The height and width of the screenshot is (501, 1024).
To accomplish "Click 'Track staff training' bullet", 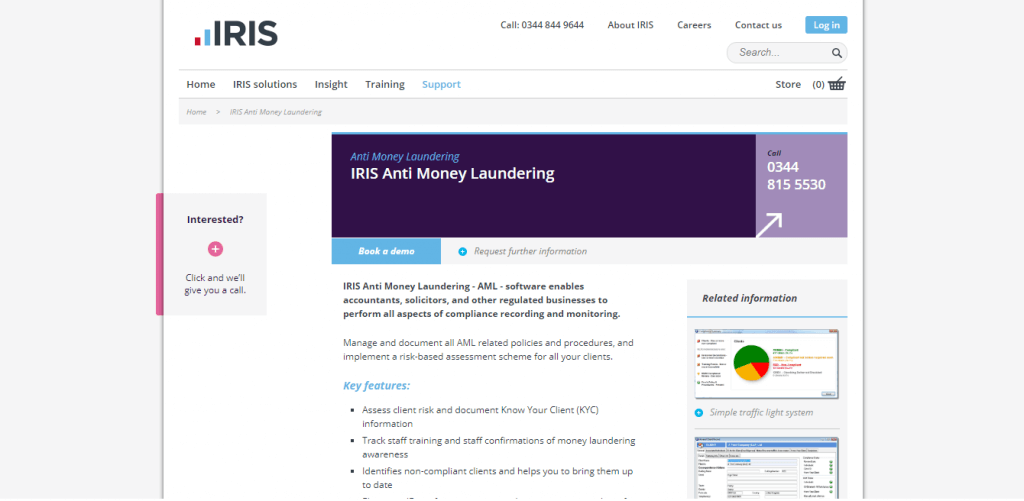I will point(498,447).
